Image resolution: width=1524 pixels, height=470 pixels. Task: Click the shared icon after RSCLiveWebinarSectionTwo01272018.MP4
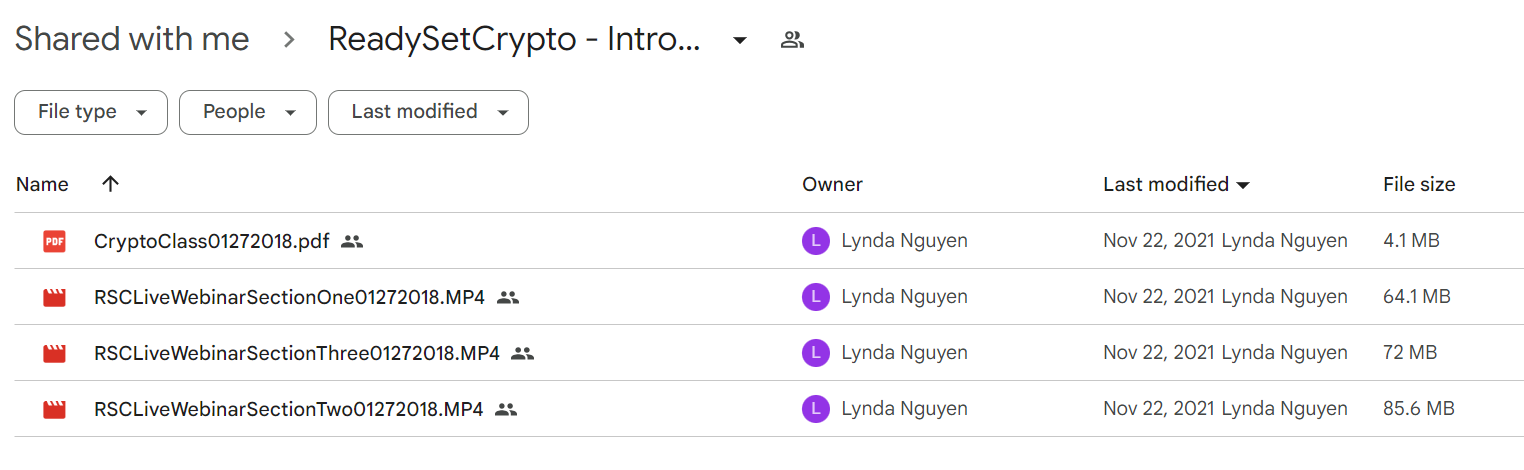tap(506, 409)
